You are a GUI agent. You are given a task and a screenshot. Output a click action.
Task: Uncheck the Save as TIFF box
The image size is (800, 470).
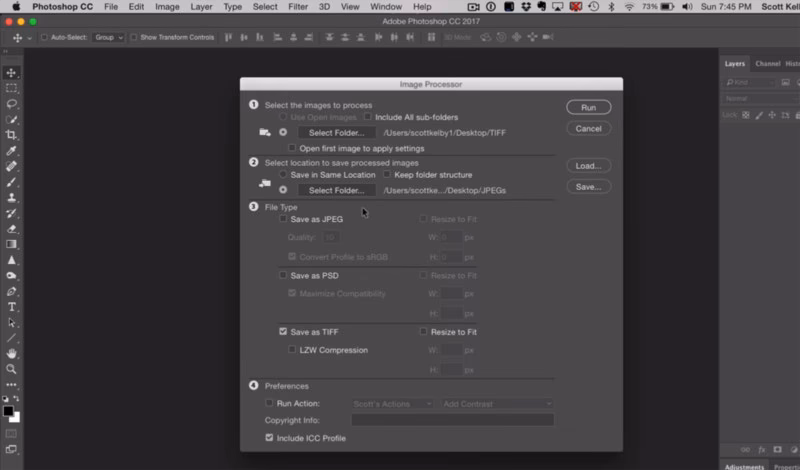(283, 332)
